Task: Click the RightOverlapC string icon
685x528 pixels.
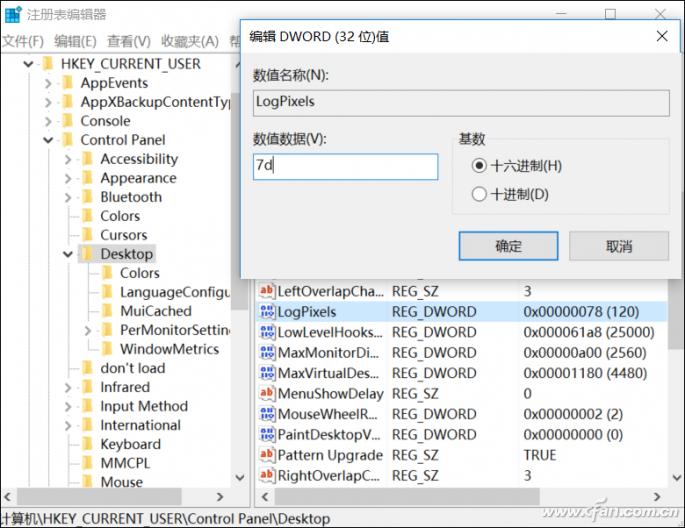Action: [267, 475]
